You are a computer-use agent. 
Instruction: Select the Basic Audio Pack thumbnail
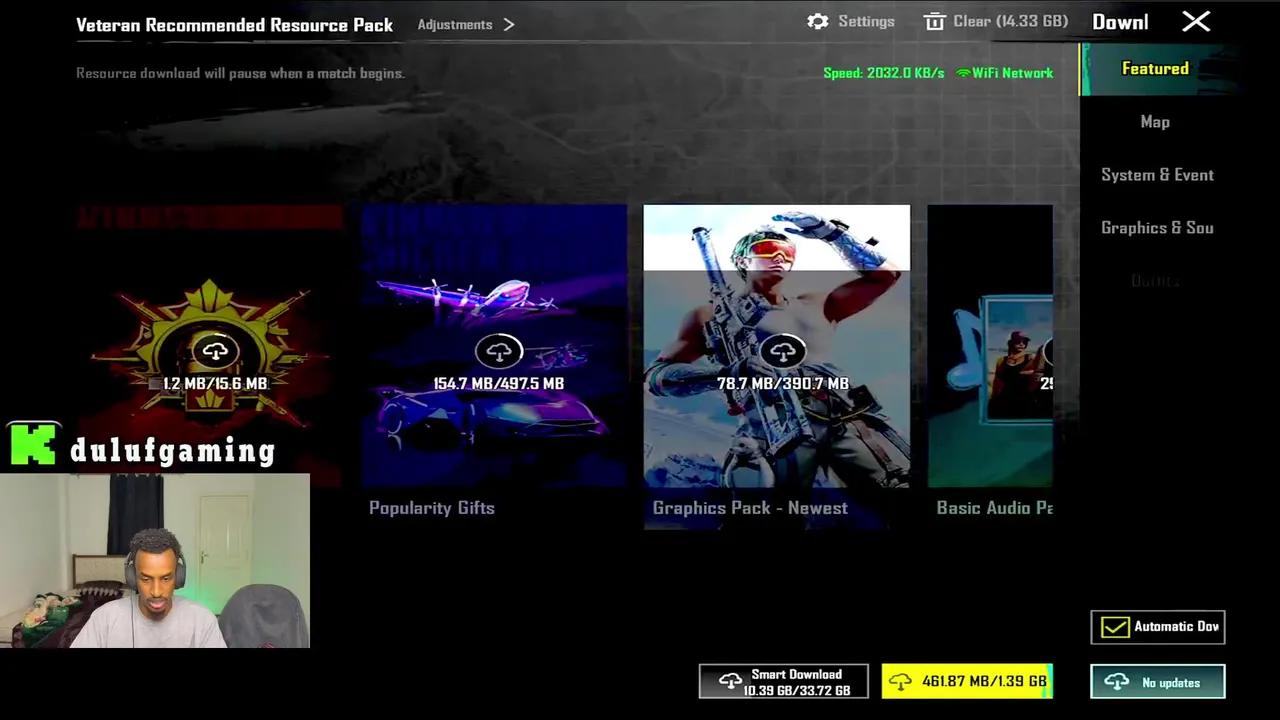pos(989,346)
